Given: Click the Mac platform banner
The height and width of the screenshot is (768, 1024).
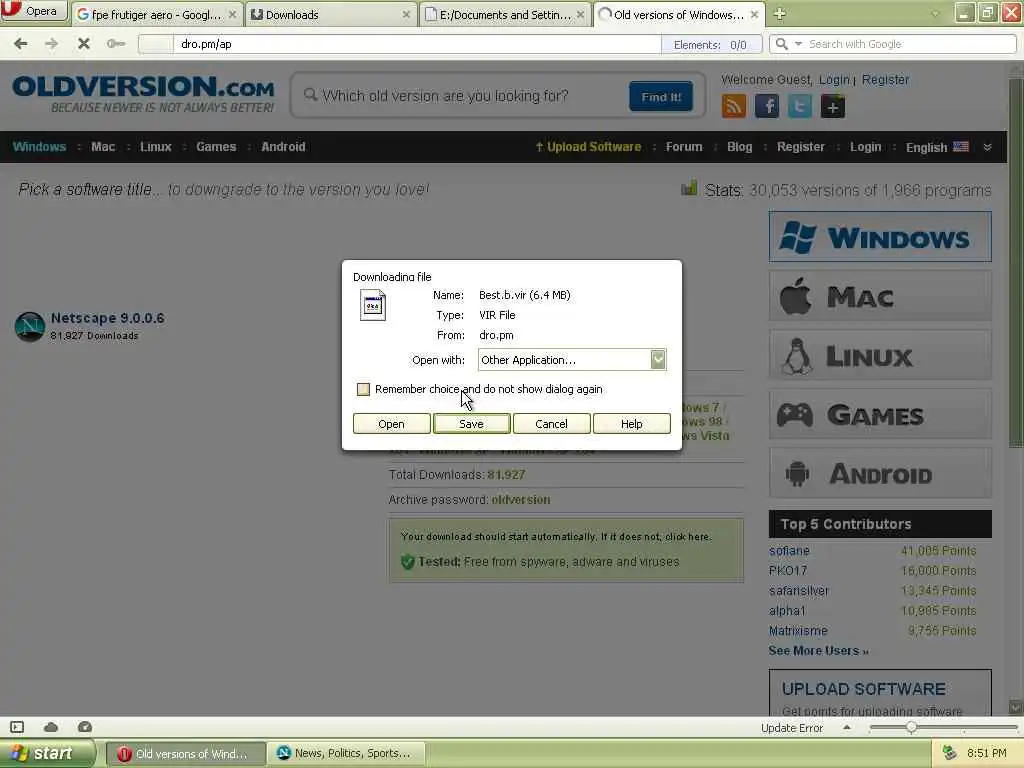Looking at the screenshot, I should 880,296.
